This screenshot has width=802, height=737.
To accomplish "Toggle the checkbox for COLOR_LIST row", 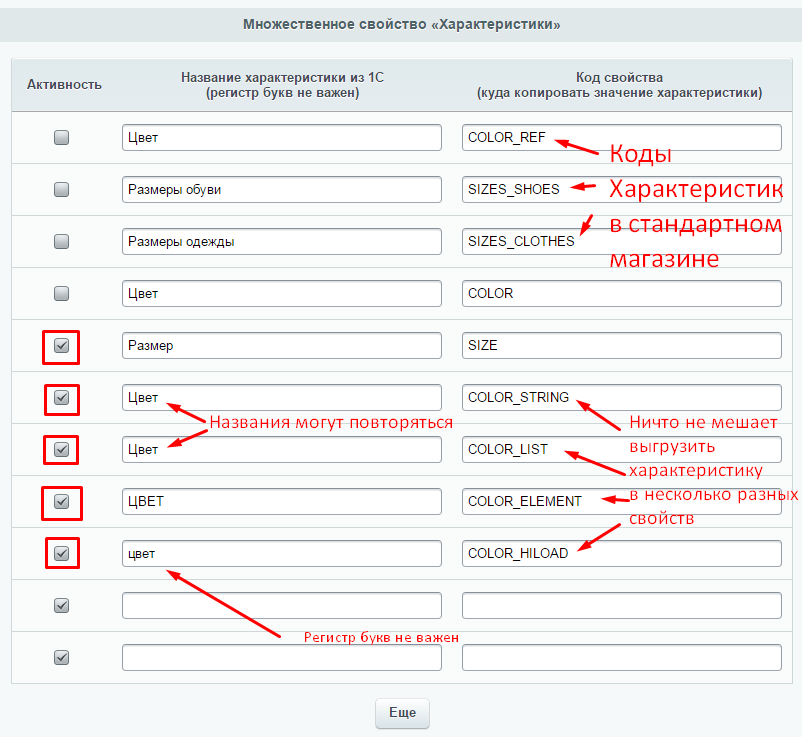I will 61,450.
